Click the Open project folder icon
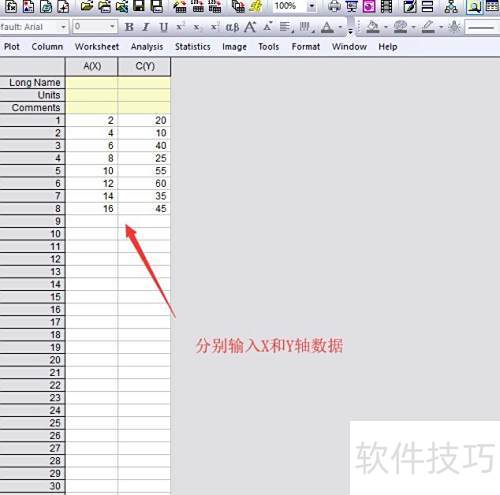Viewport: 500px width, 495px height. point(87,6)
